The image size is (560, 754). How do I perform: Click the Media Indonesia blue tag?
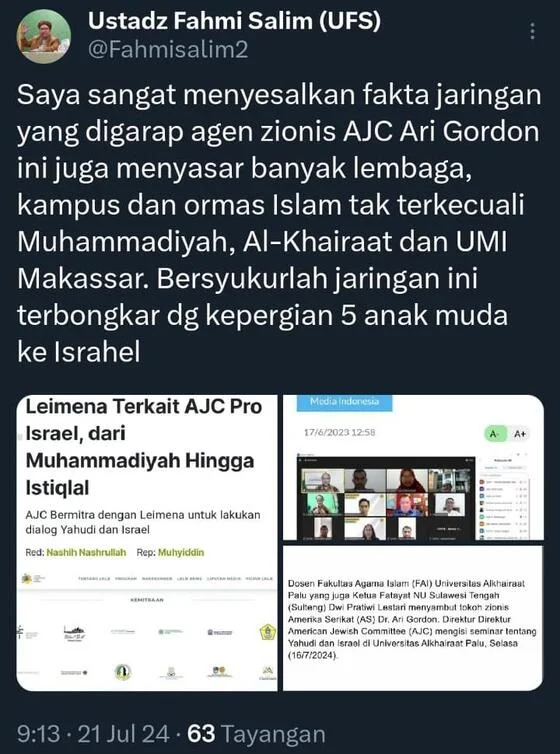pyautogui.click(x=344, y=402)
